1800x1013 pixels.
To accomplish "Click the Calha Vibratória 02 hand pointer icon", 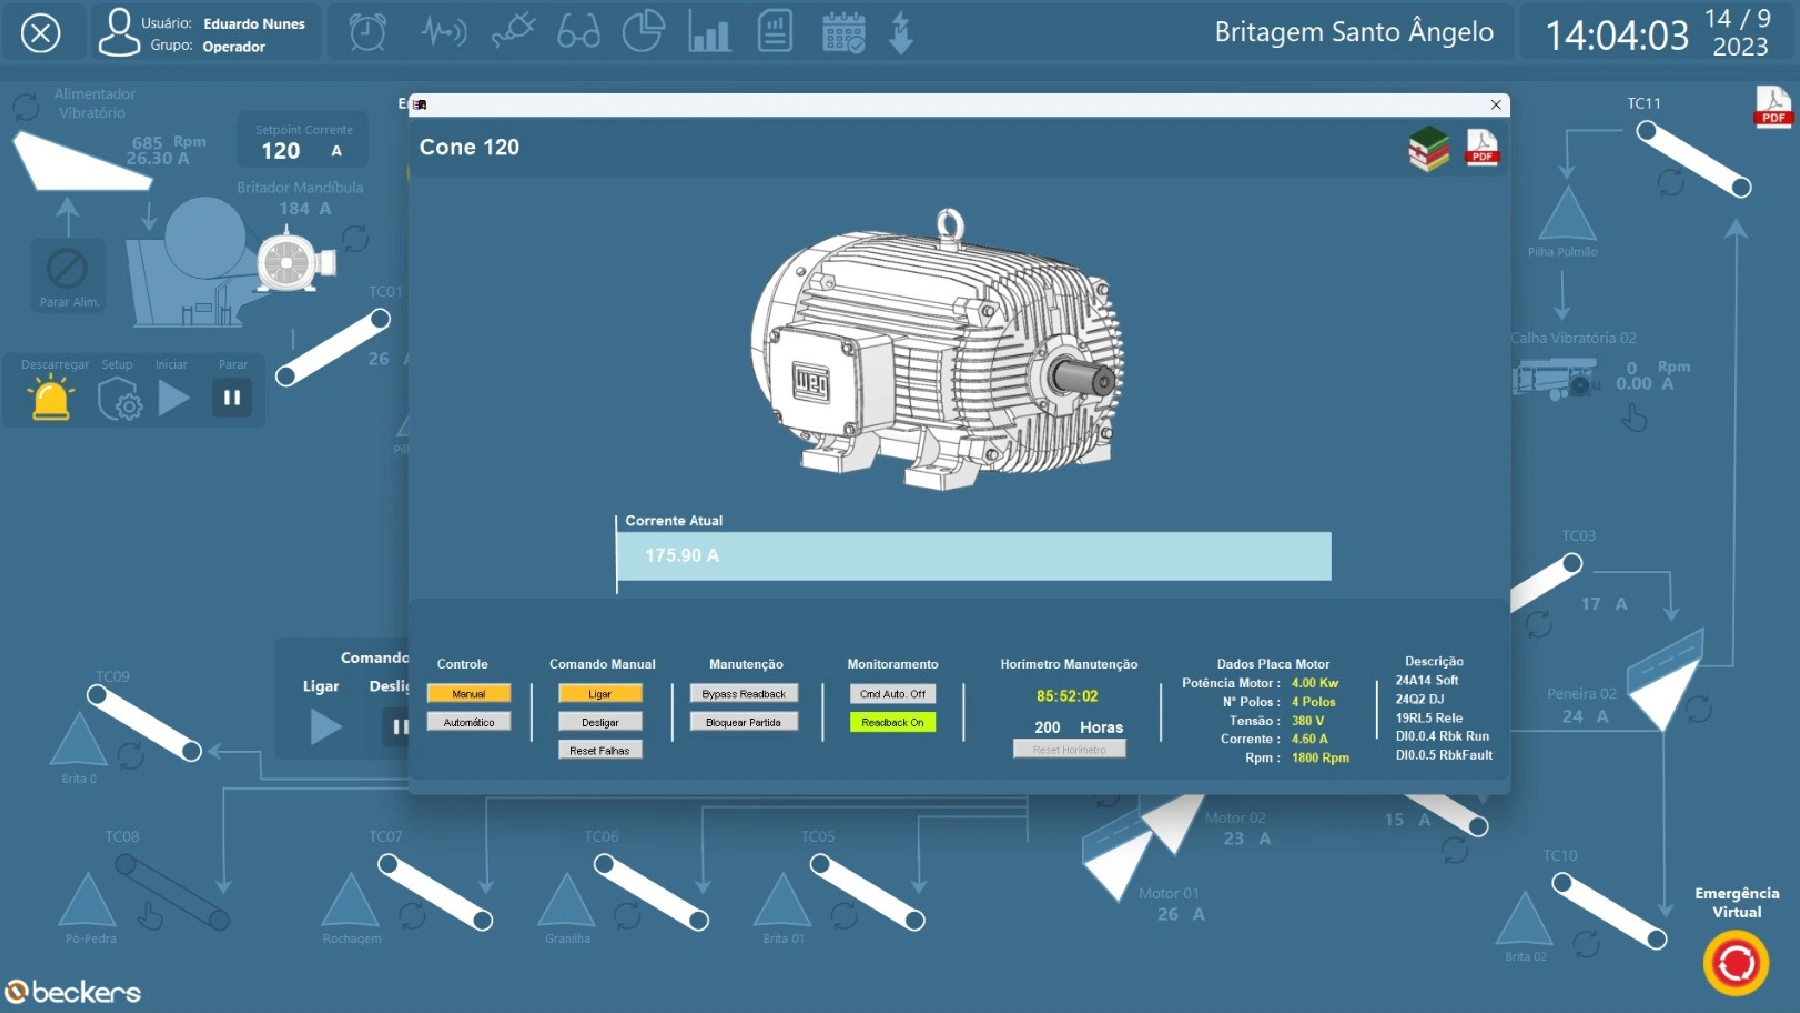I will 1634,417.
